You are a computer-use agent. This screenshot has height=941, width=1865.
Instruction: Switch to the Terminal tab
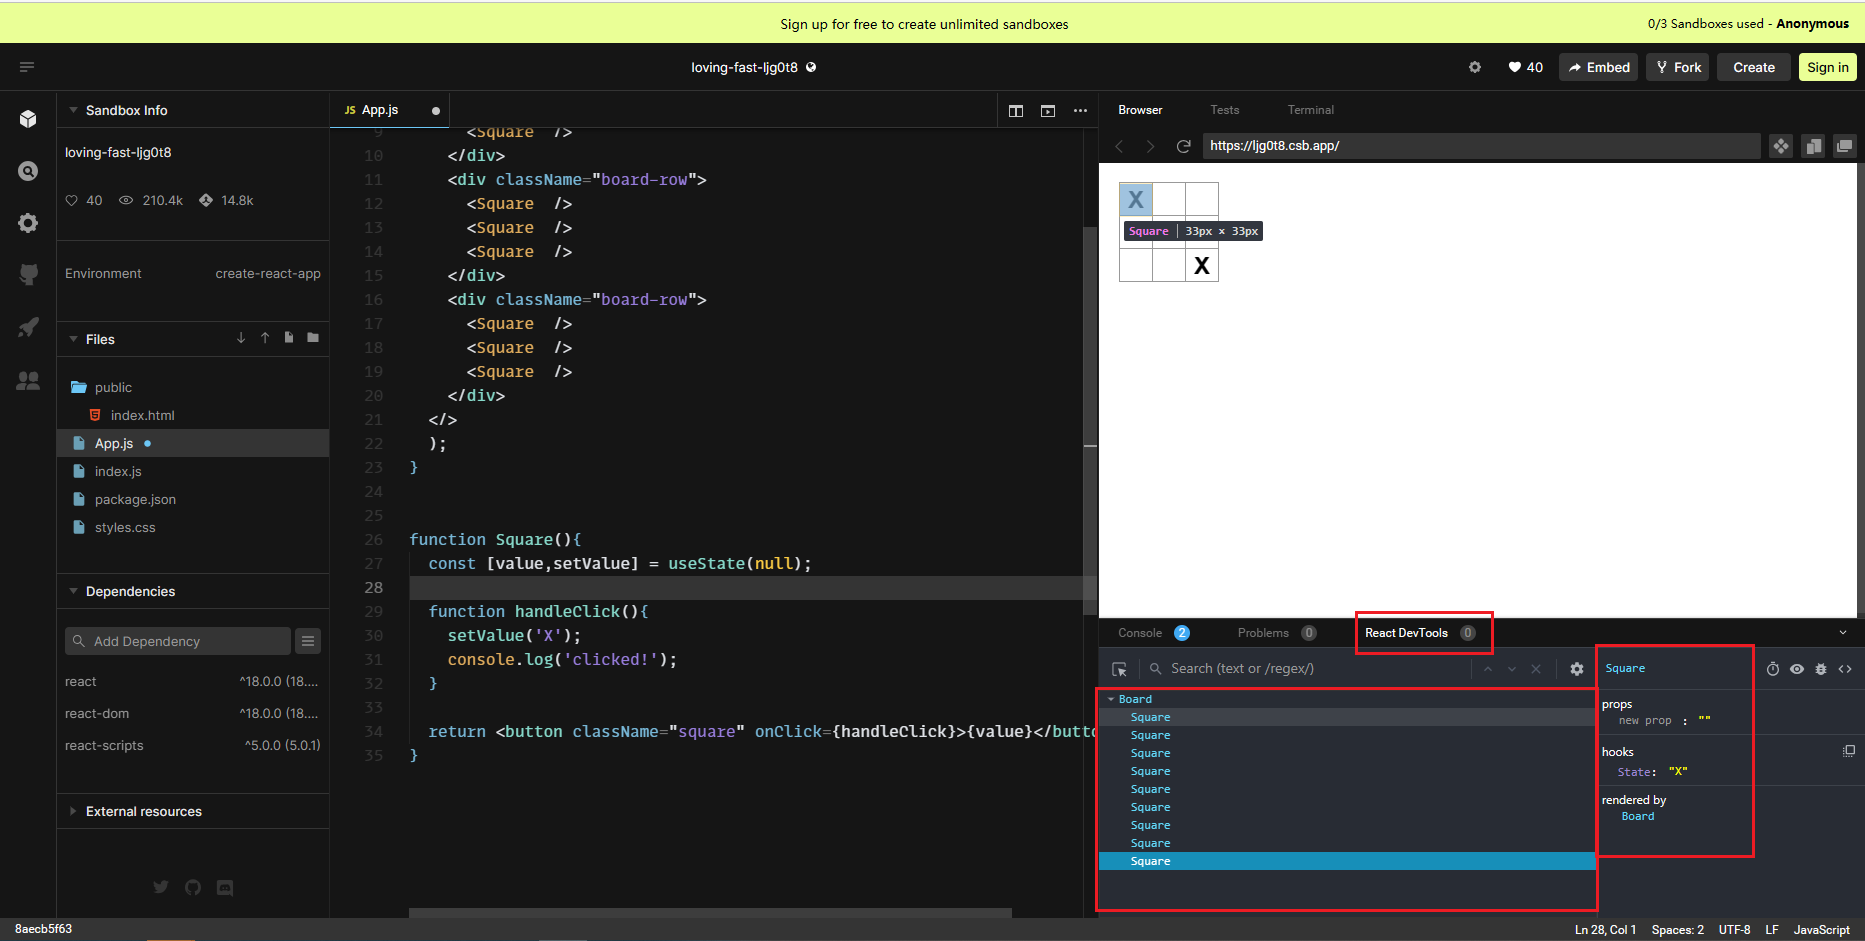click(x=1310, y=109)
